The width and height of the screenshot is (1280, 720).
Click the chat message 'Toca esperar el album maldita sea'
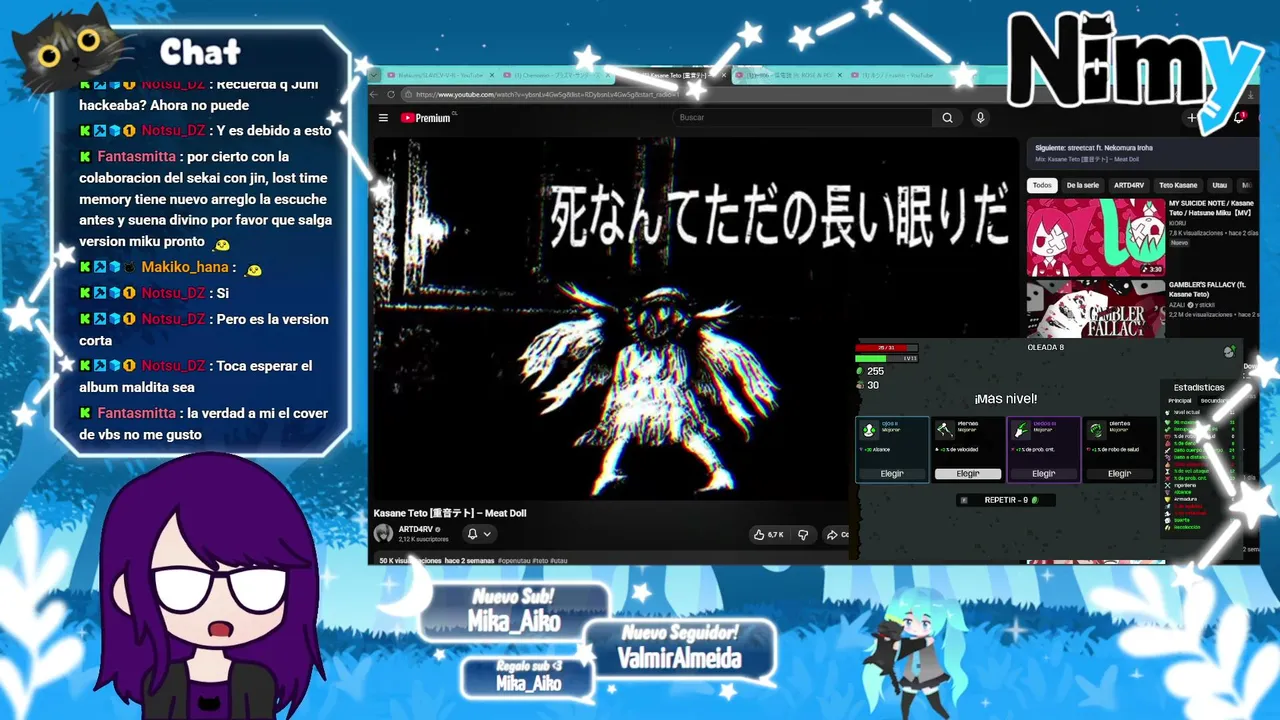[196, 376]
